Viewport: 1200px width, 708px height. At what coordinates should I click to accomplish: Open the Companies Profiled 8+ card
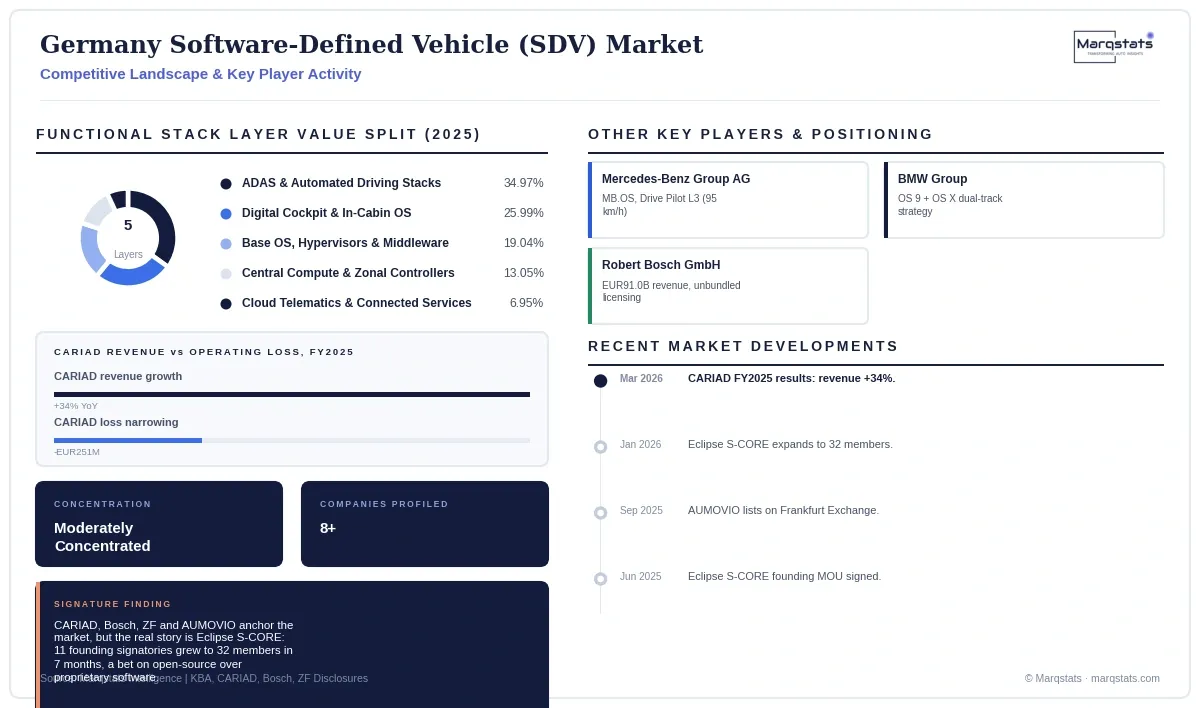pyautogui.click(x=425, y=524)
